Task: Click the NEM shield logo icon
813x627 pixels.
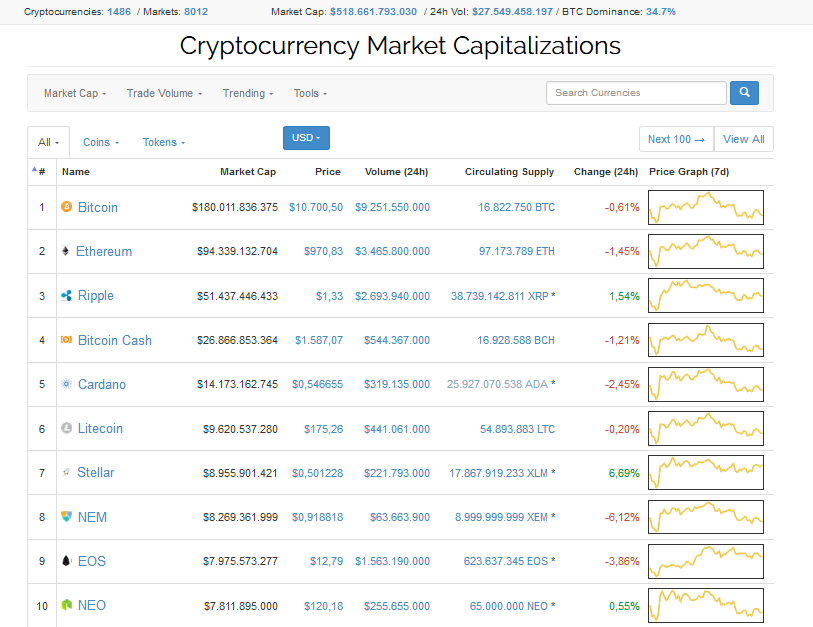Action: point(66,517)
